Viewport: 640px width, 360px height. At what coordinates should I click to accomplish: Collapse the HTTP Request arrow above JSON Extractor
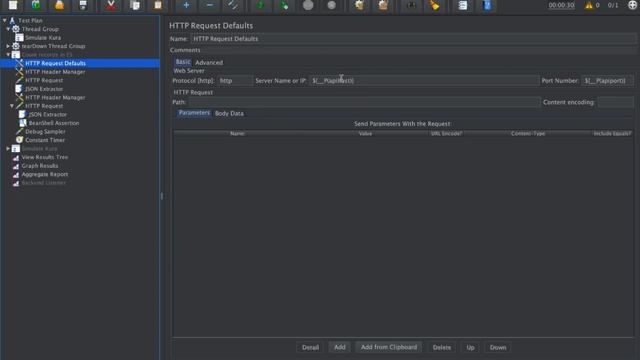pos(11,106)
